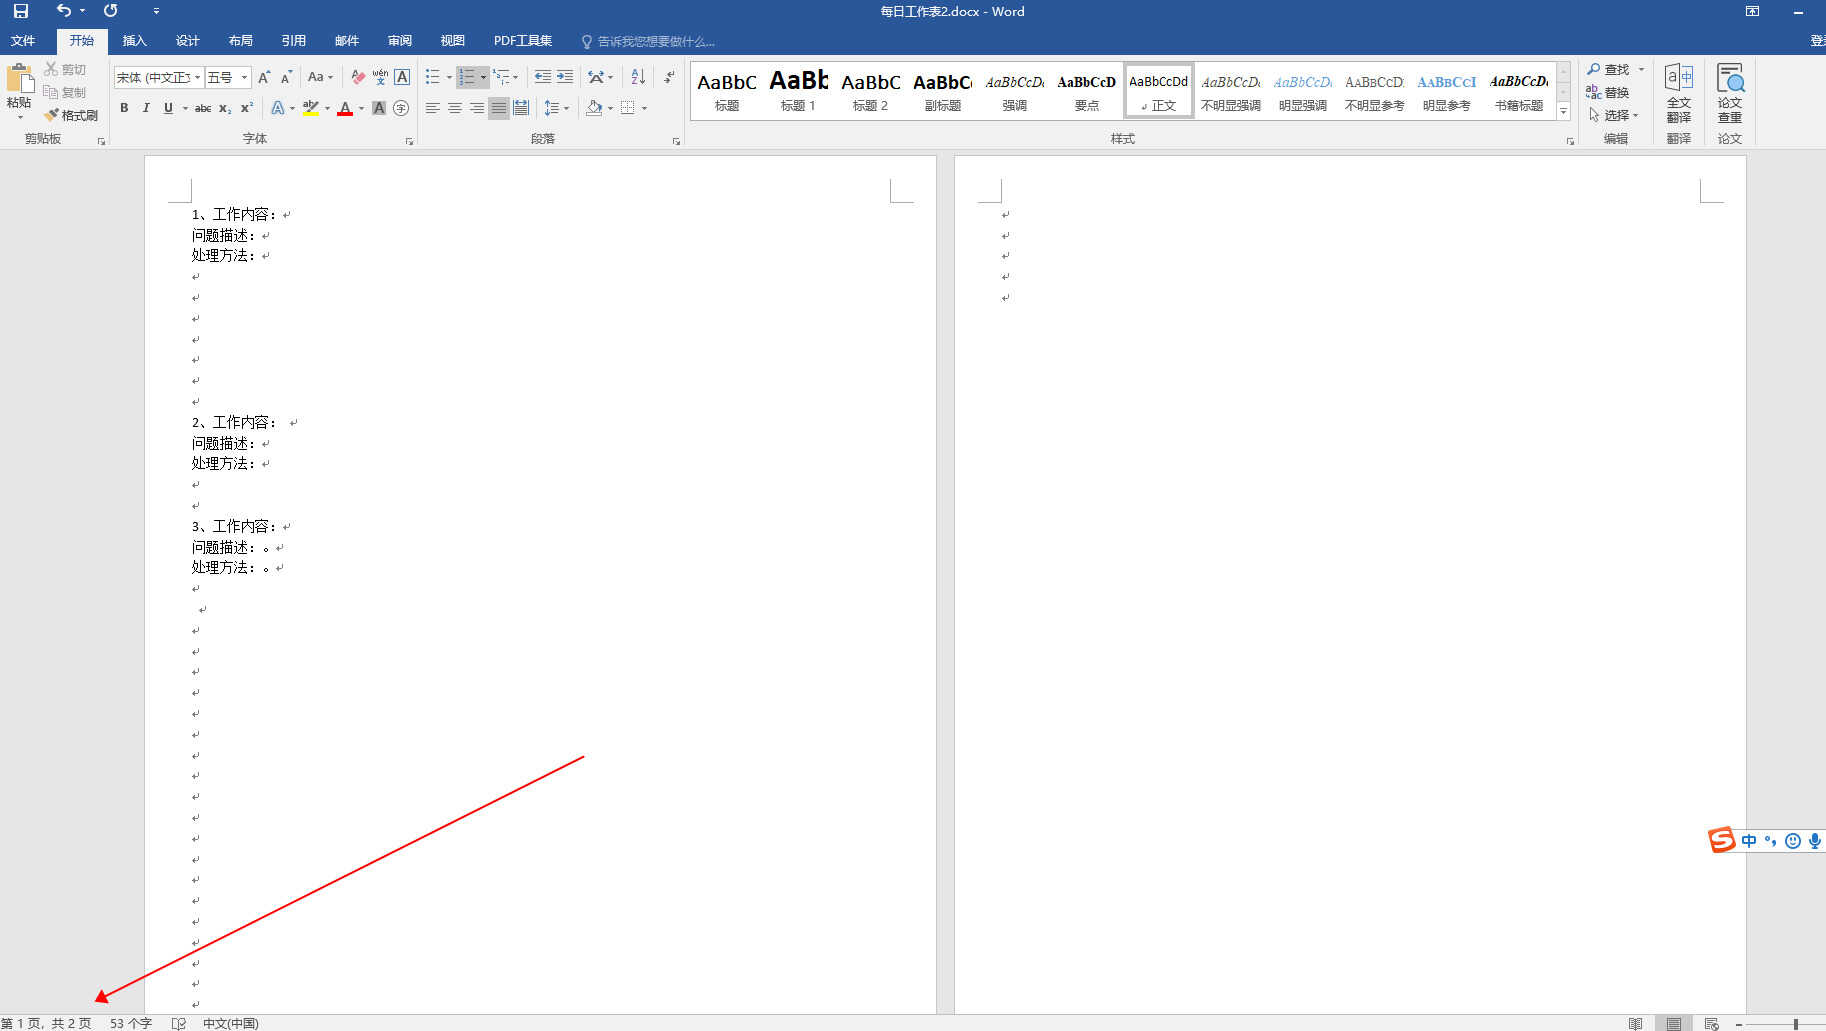Click the Paste clipboard icon

coord(19,79)
